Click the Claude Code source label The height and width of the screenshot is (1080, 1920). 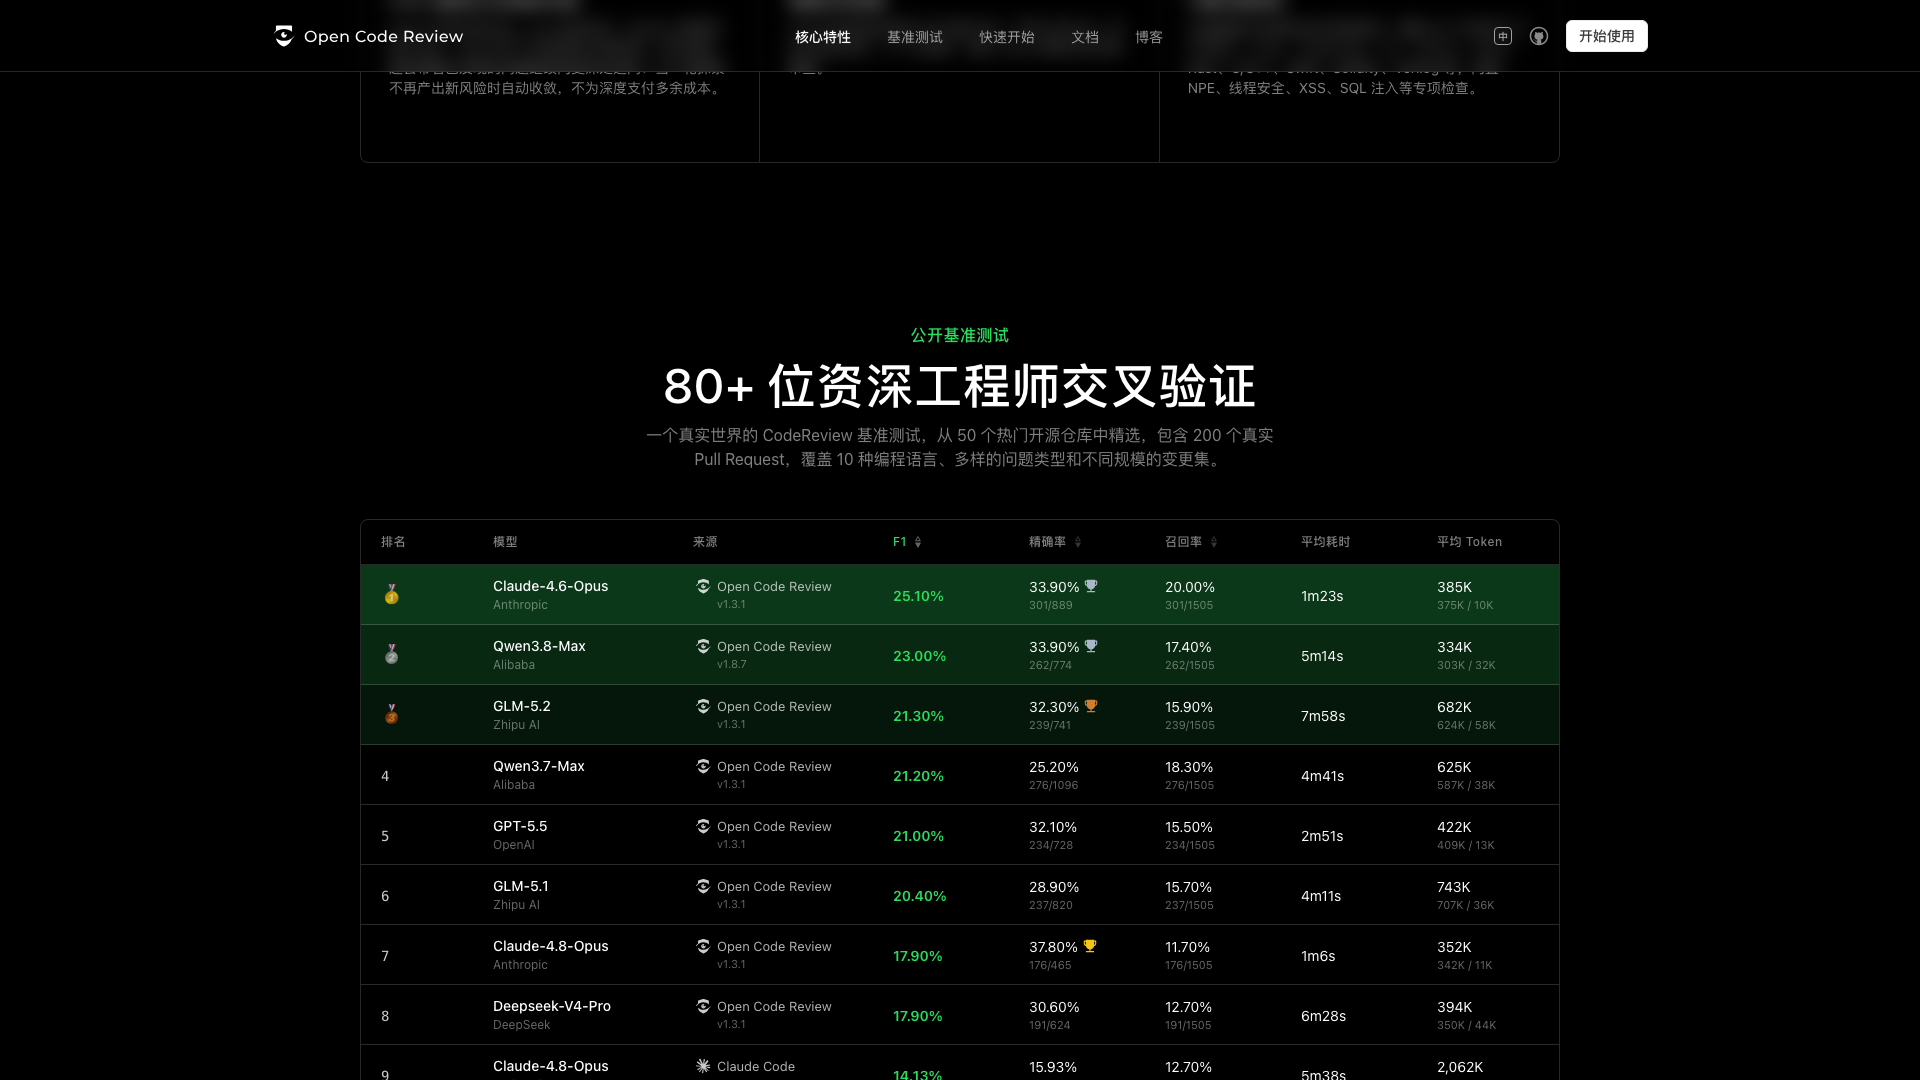[x=756, y=1066]
